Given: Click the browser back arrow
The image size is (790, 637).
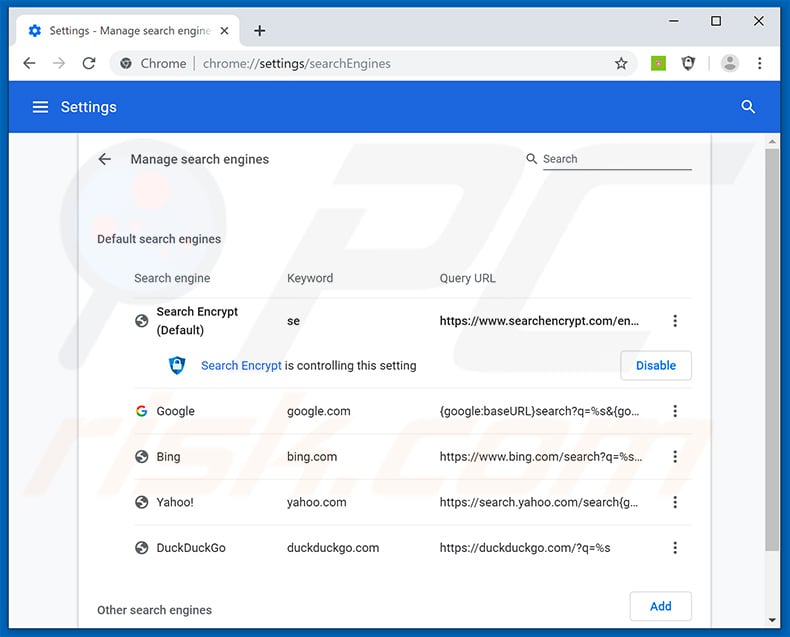Looking at the screenshot, I should click(x=29, y=63).
